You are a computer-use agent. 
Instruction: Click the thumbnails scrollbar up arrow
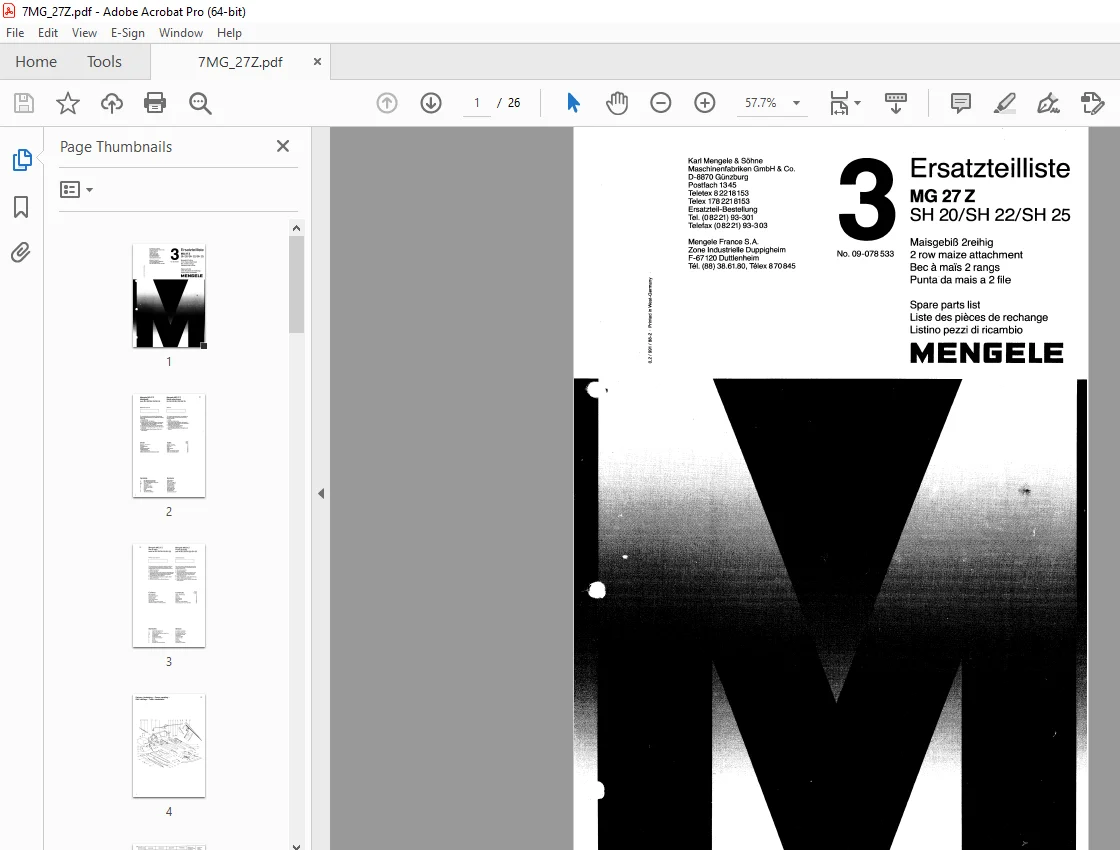(x=296, y=229)
